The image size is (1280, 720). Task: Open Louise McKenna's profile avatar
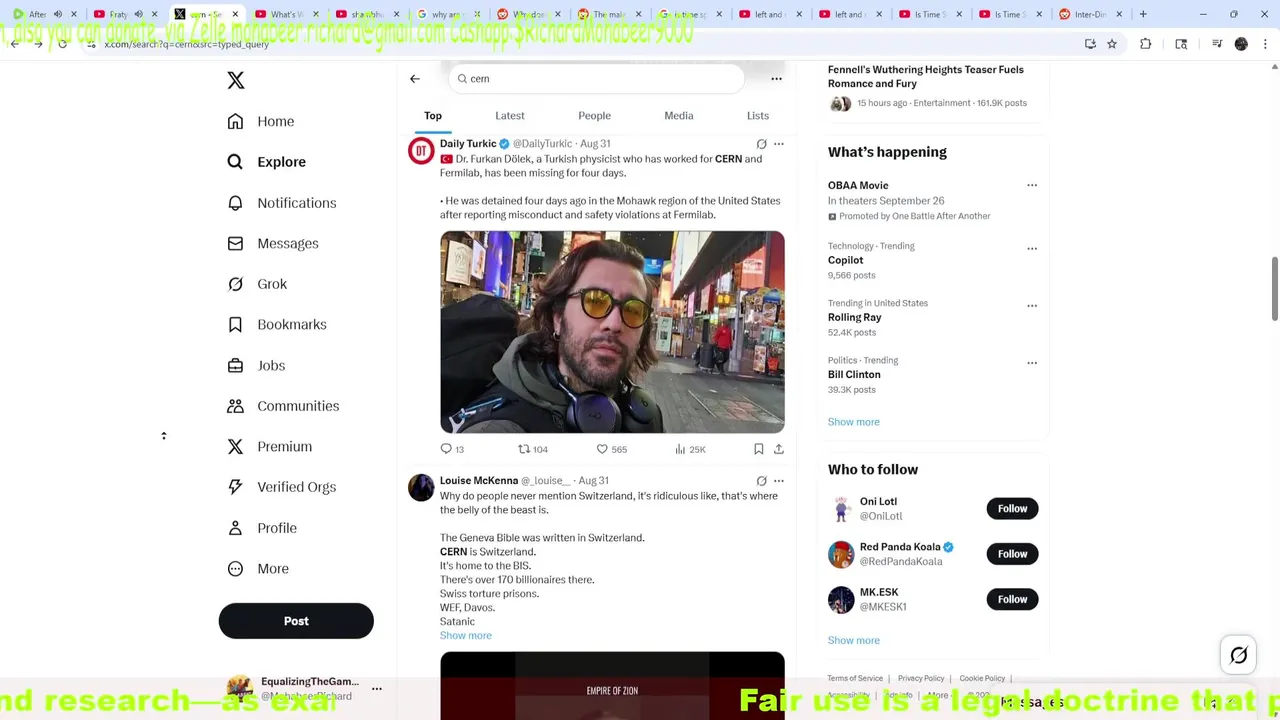[421, 488]
